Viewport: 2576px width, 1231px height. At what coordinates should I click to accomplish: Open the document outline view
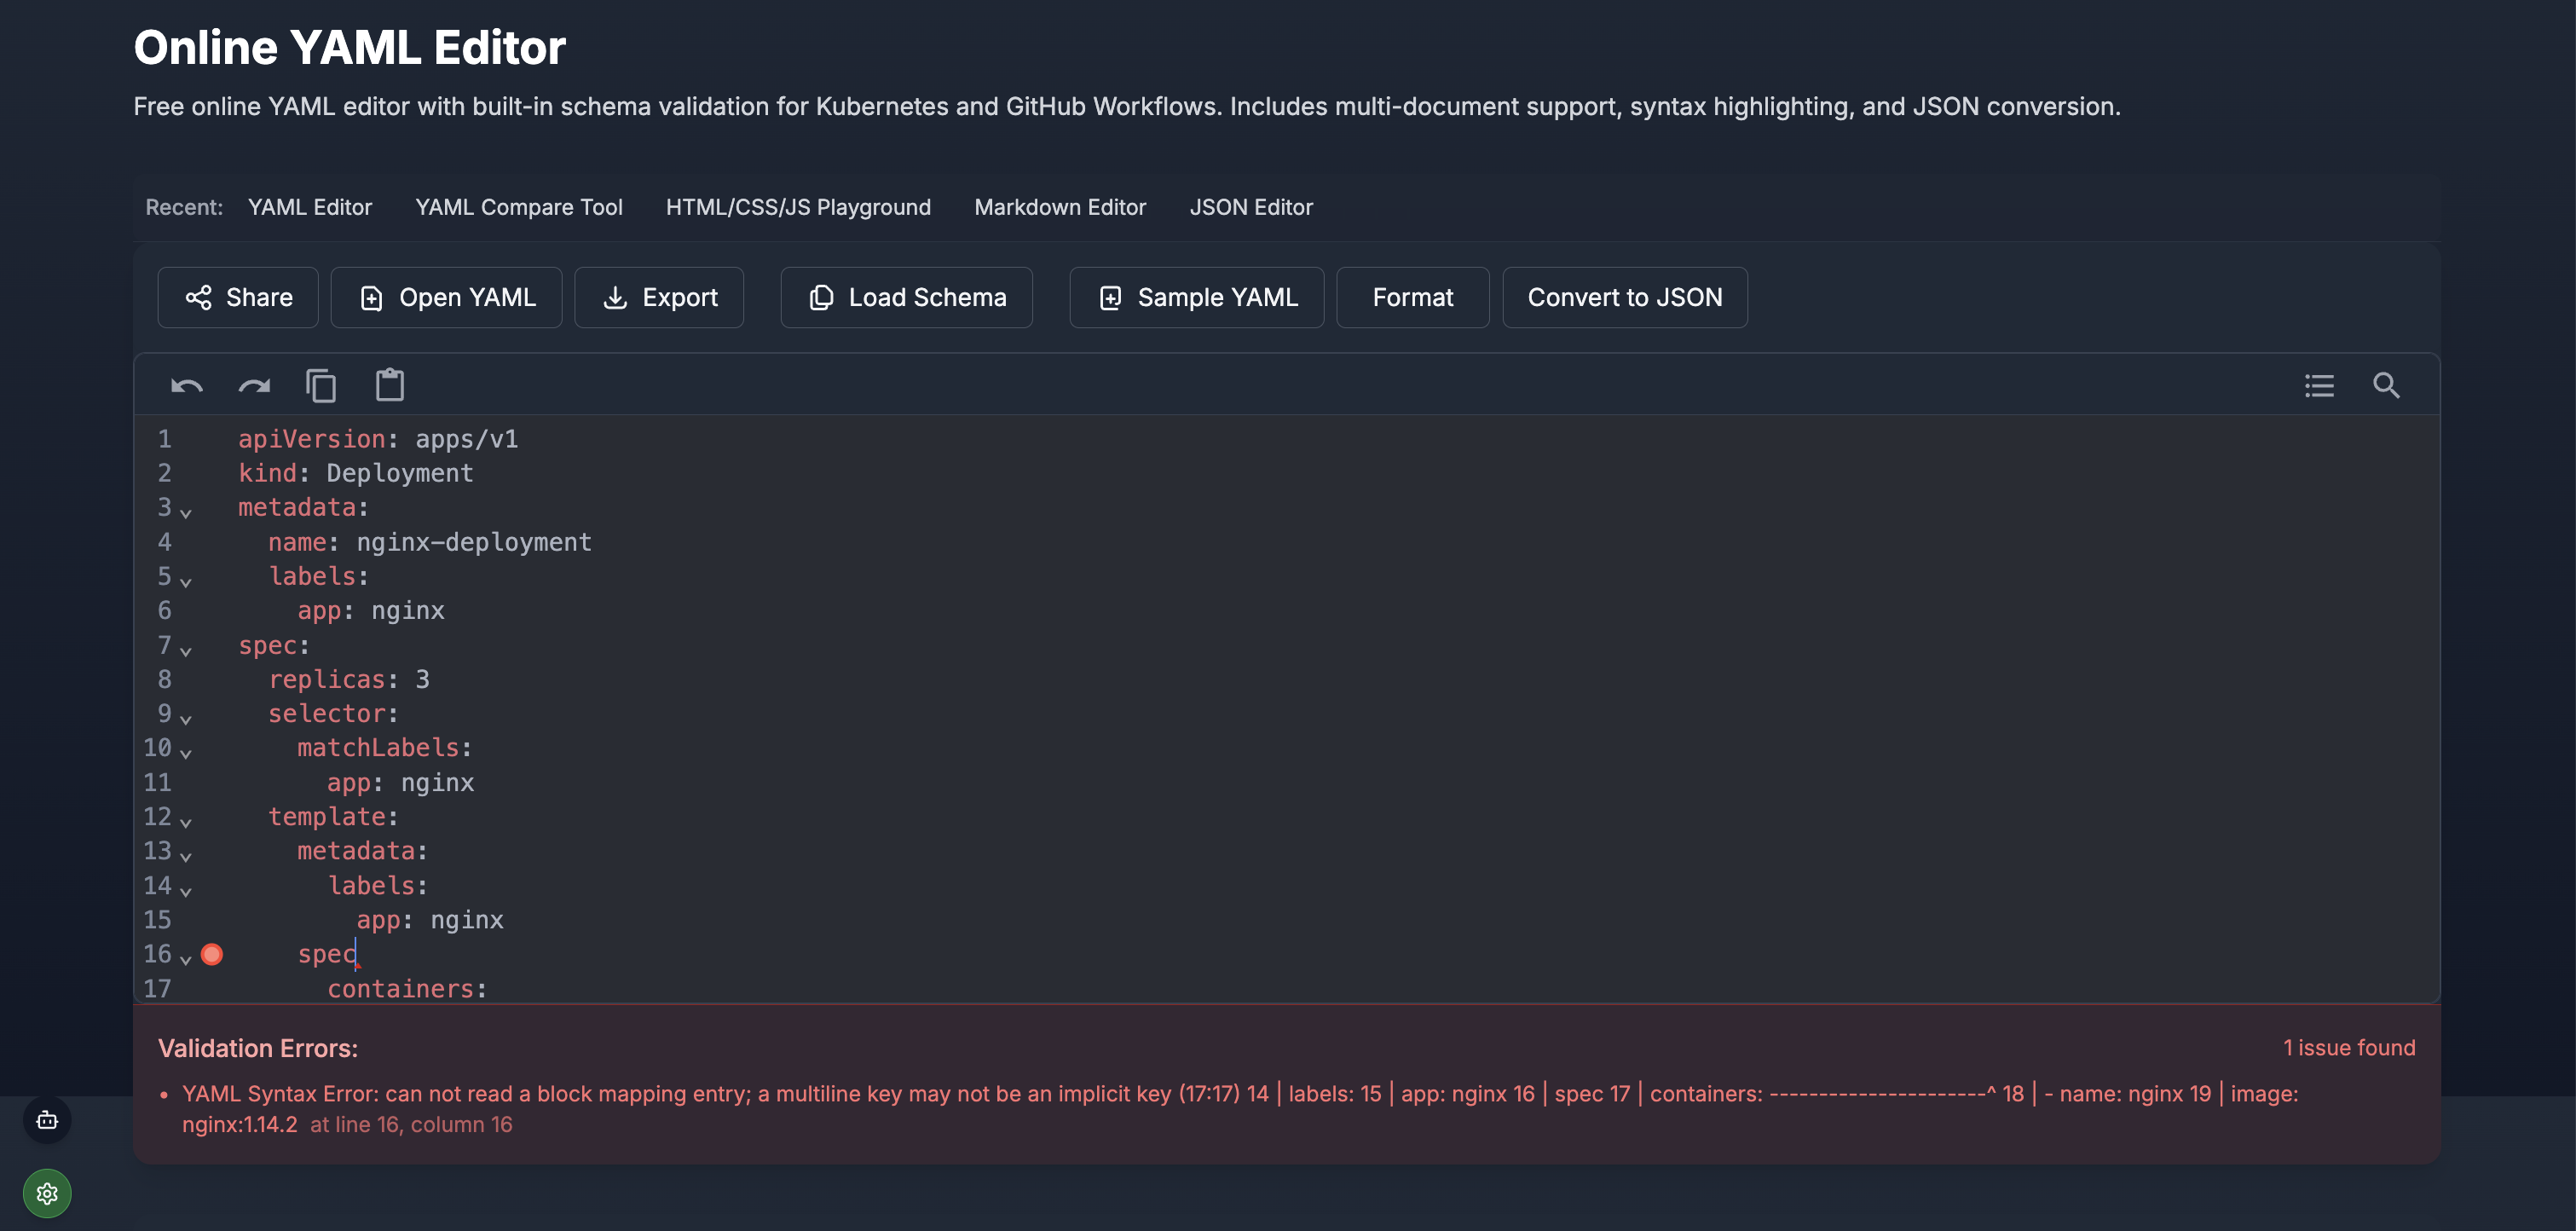2320,386
